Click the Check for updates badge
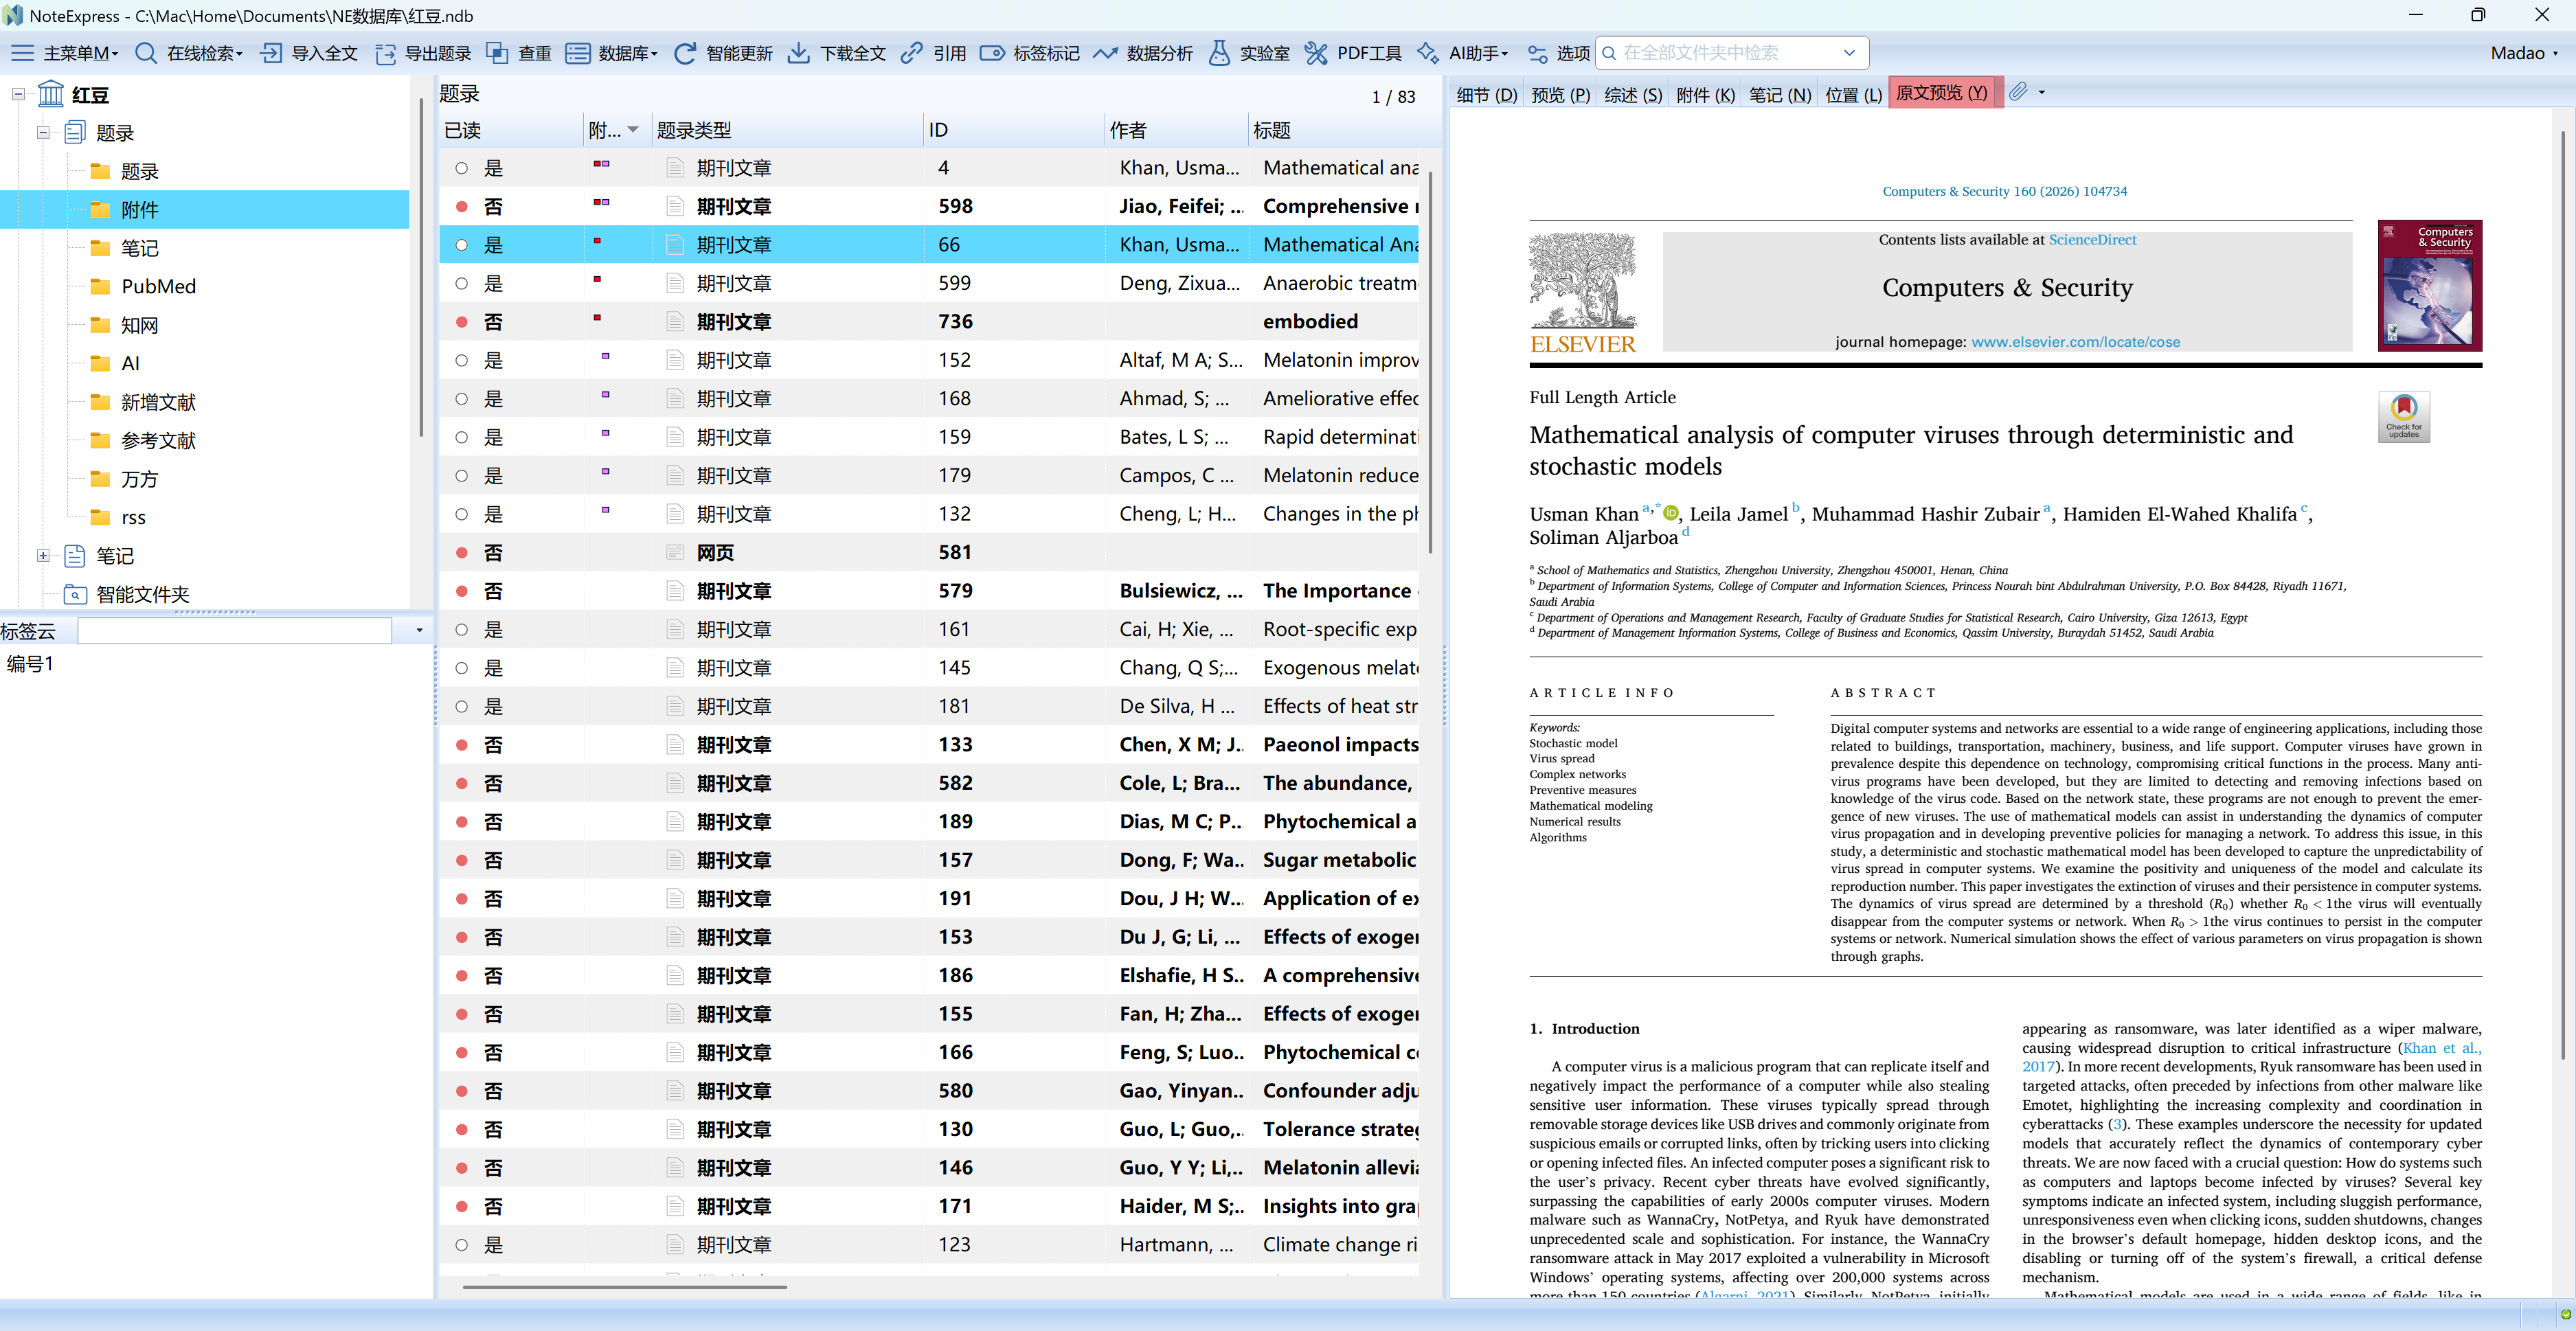Screen dimensions: 2576x1331 (x=2403, y=416)
